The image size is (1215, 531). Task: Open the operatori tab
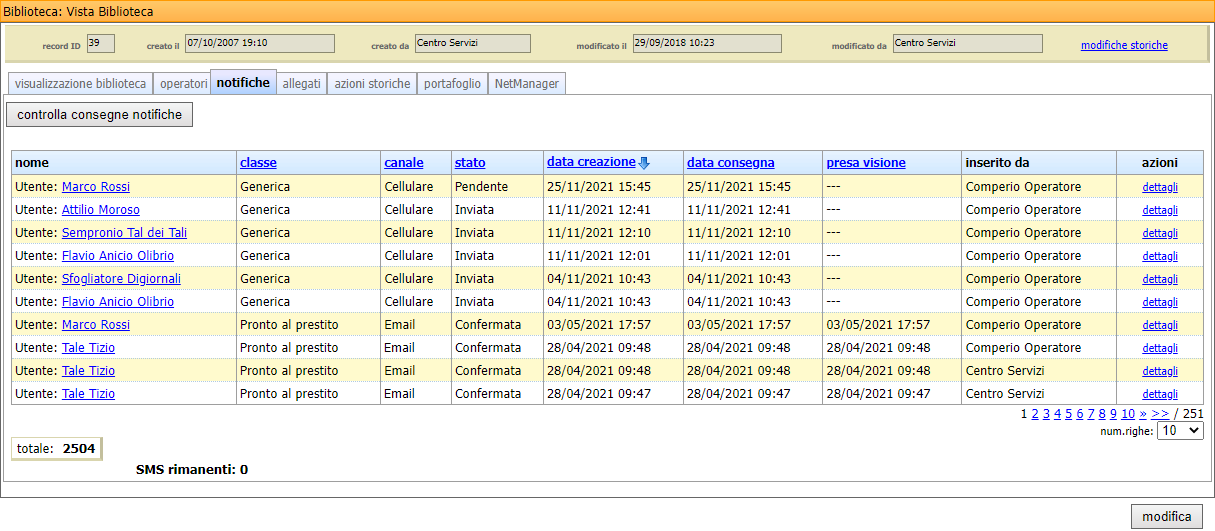coord(184,84)
